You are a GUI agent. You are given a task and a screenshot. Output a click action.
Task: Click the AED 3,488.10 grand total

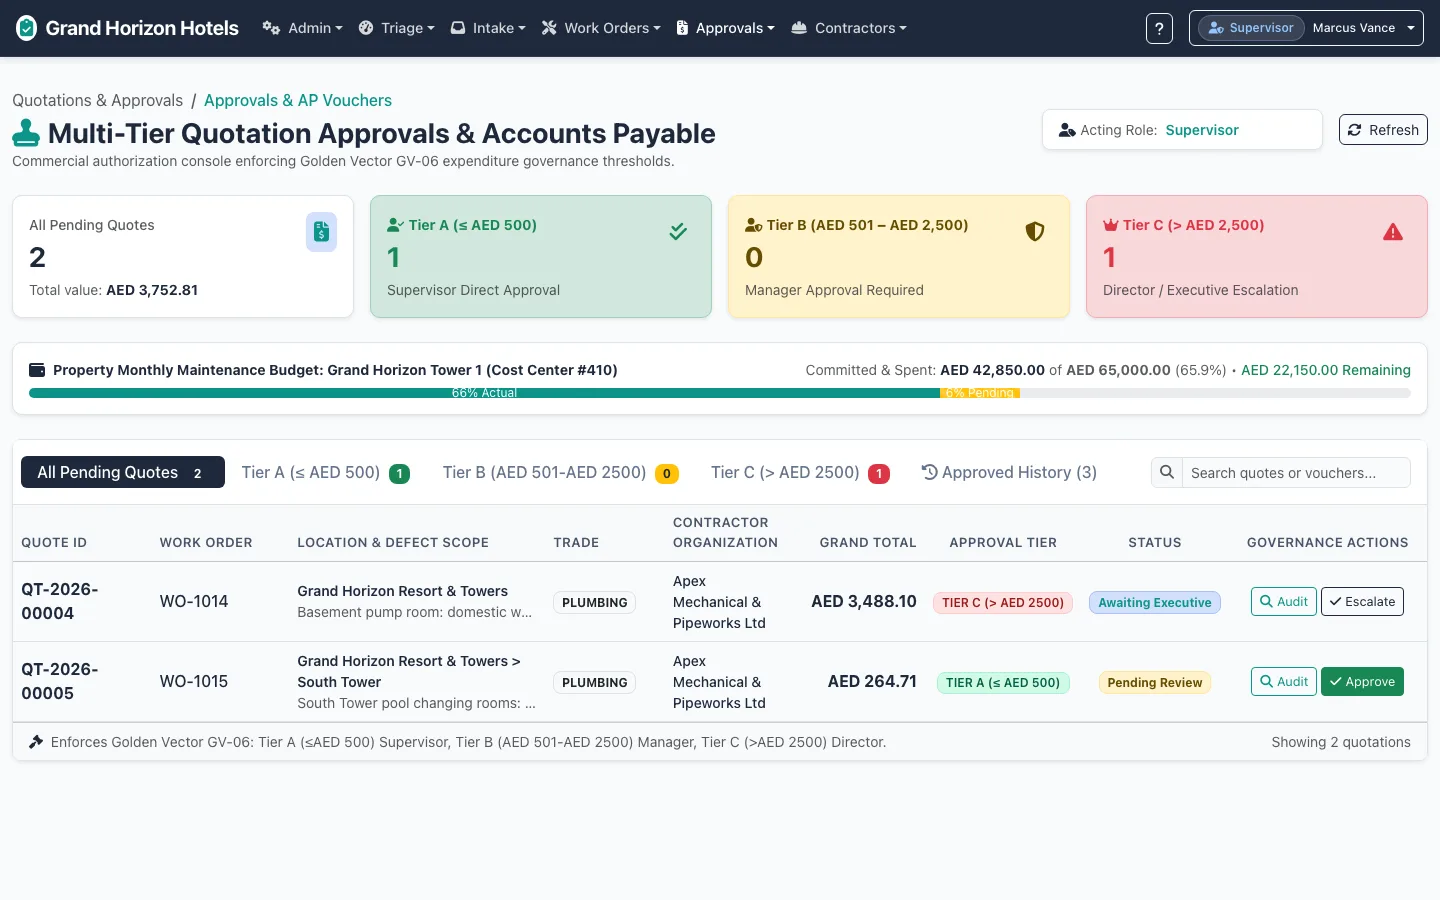(864, 601)
